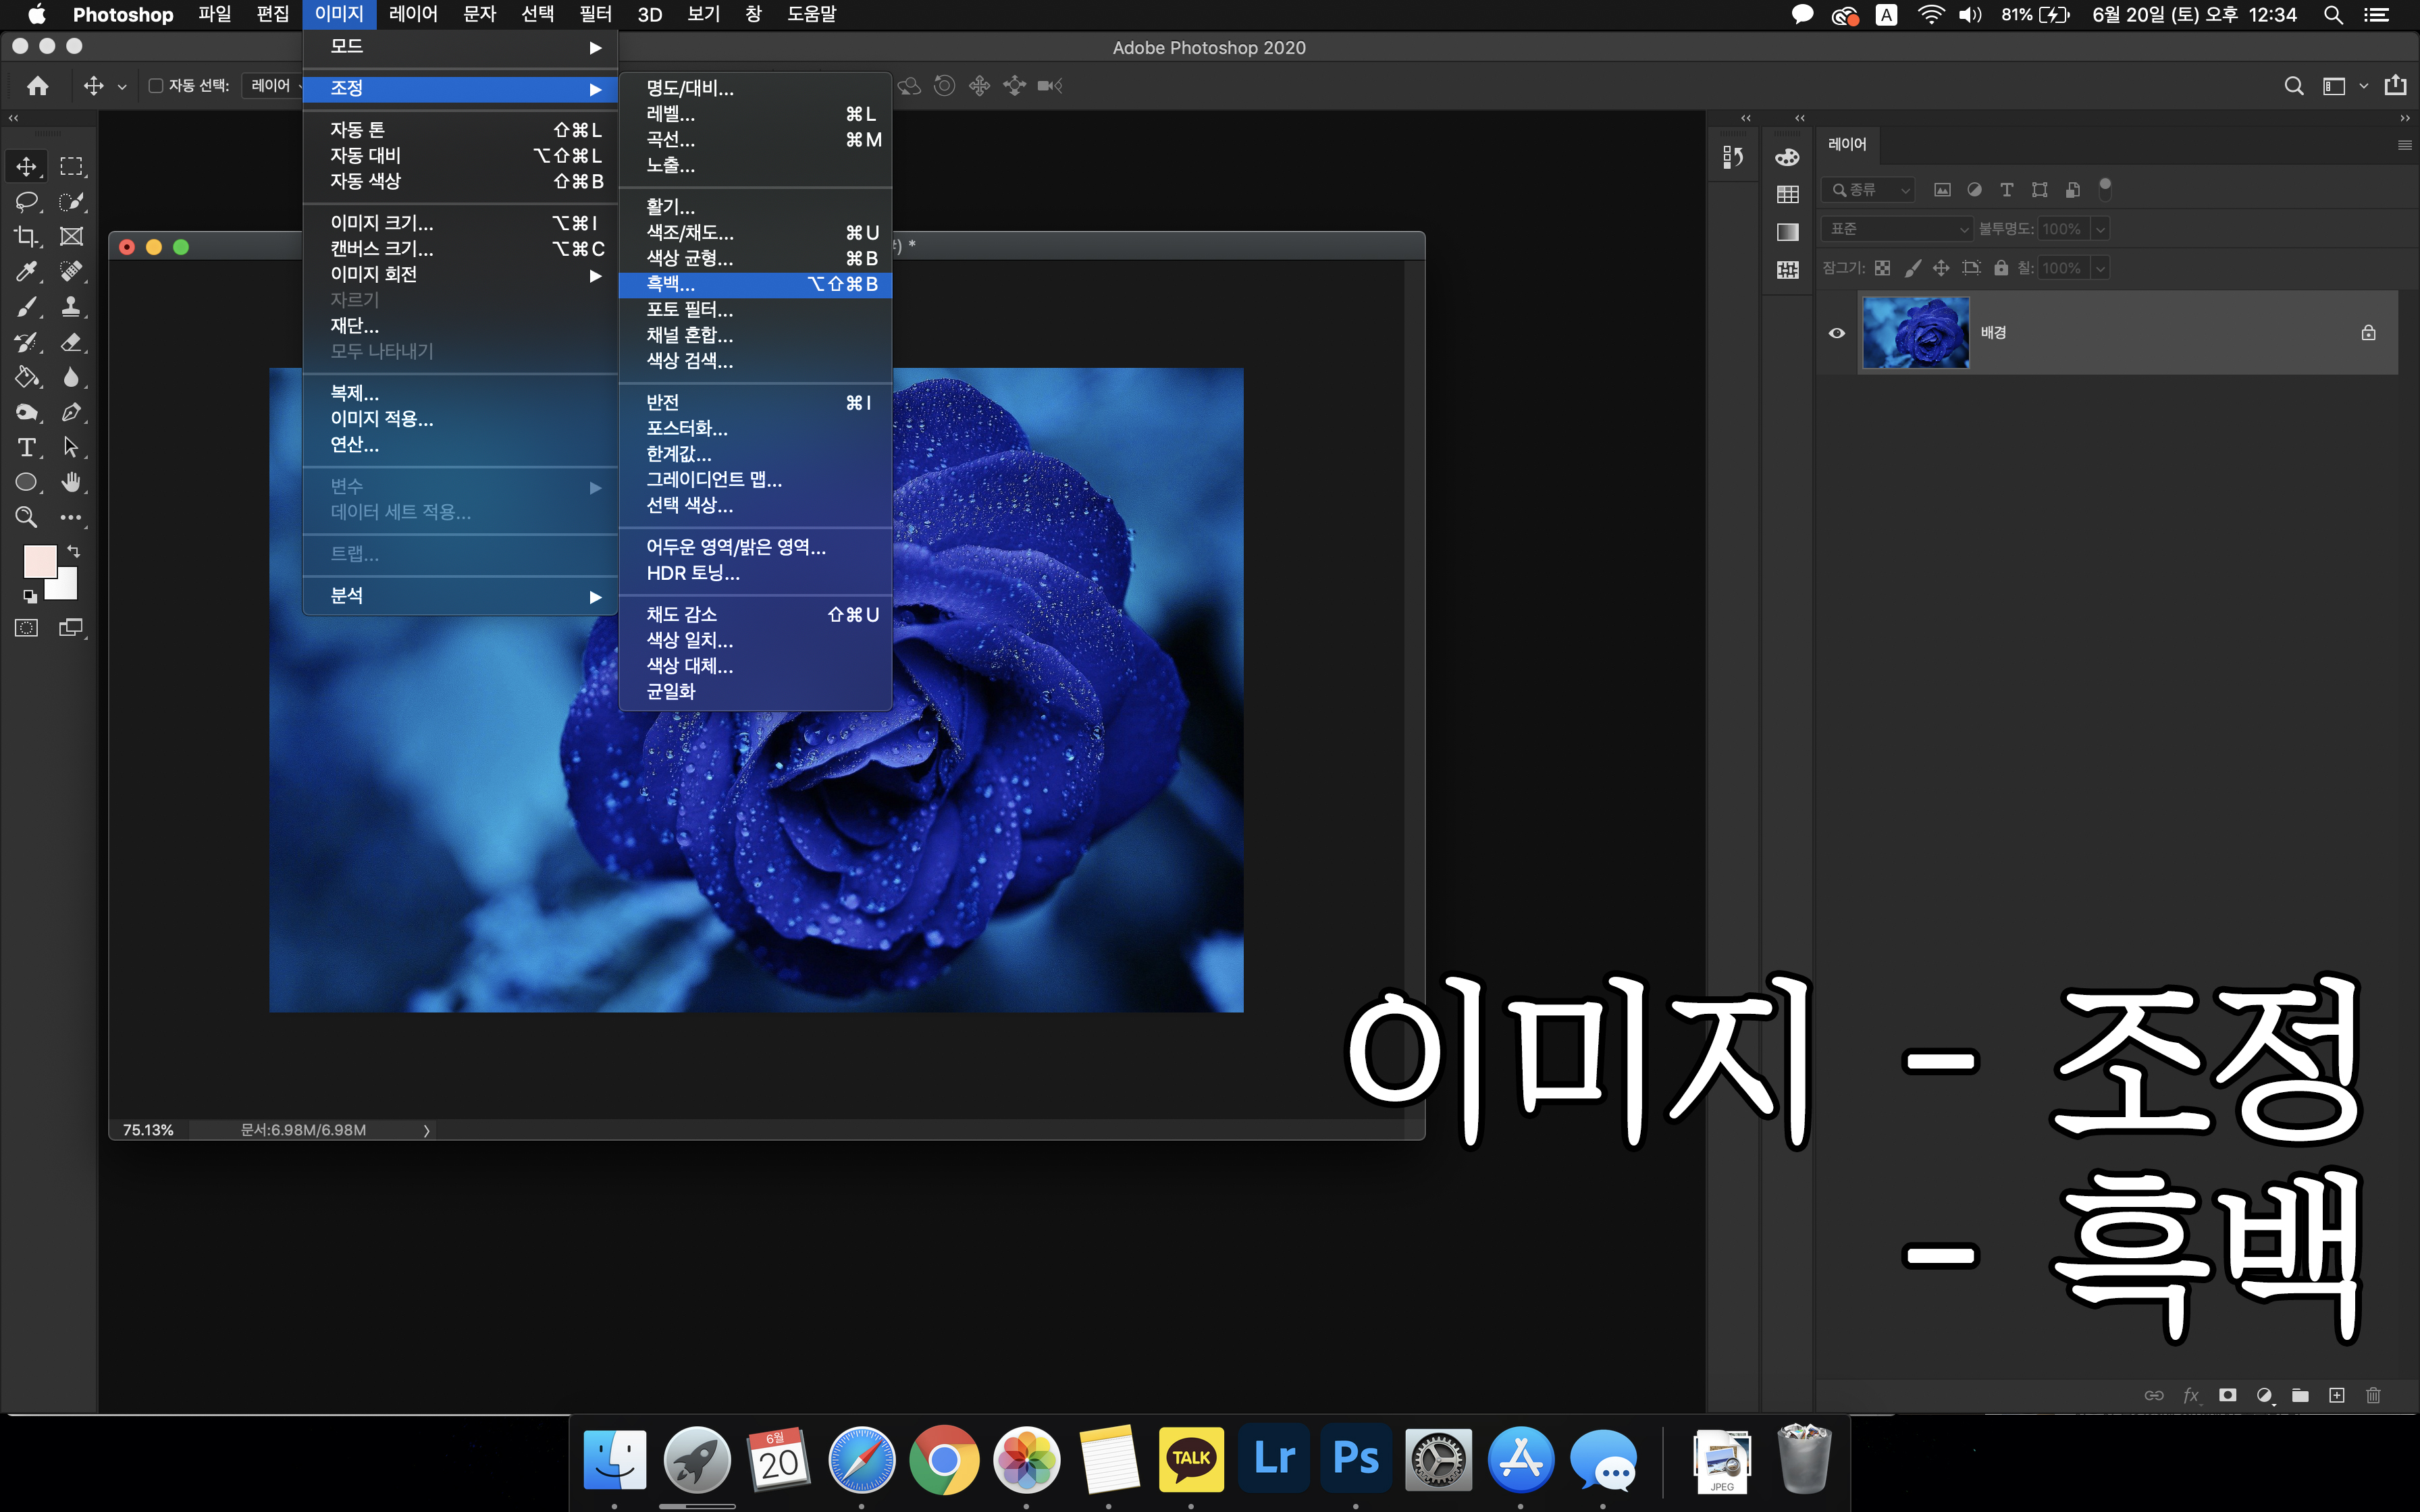Toggle the layer filter switch
The height and width of the screenshot is (1512, 2420).
[2104, 188]
